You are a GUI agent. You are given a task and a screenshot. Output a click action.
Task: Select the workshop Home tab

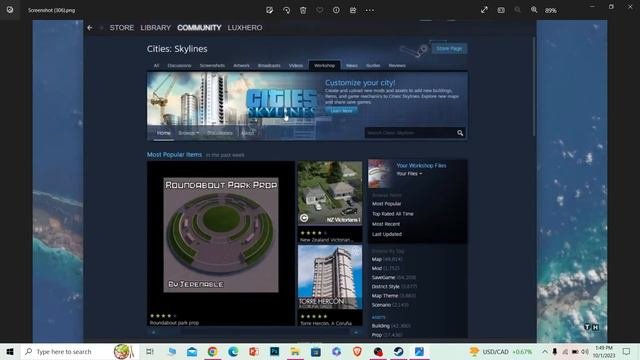164,133
